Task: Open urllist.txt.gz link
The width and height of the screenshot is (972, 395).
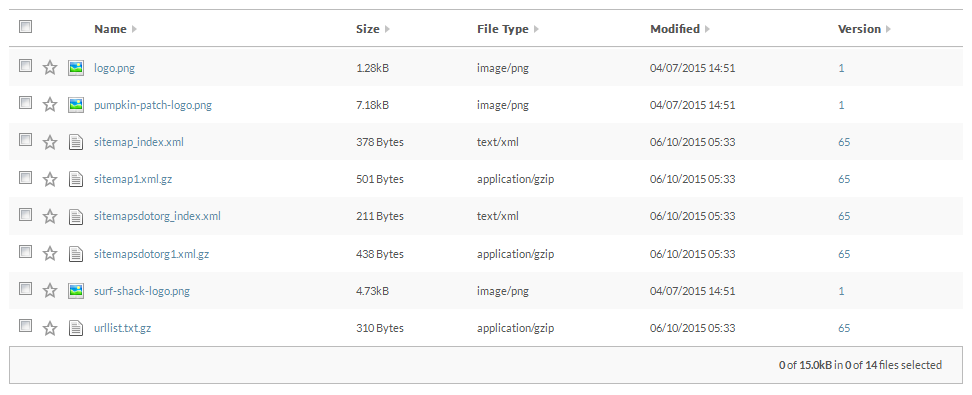Action: tap(123, 329)
